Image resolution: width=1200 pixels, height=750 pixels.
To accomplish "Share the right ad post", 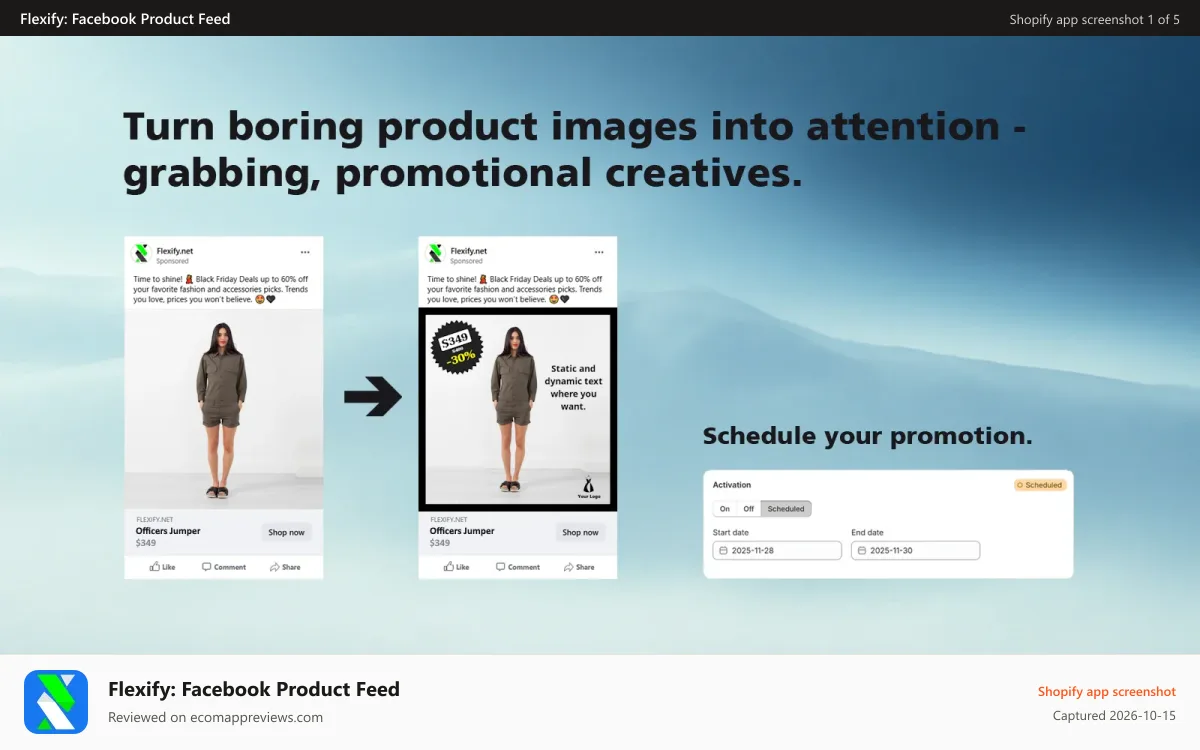I will point(579,567).
